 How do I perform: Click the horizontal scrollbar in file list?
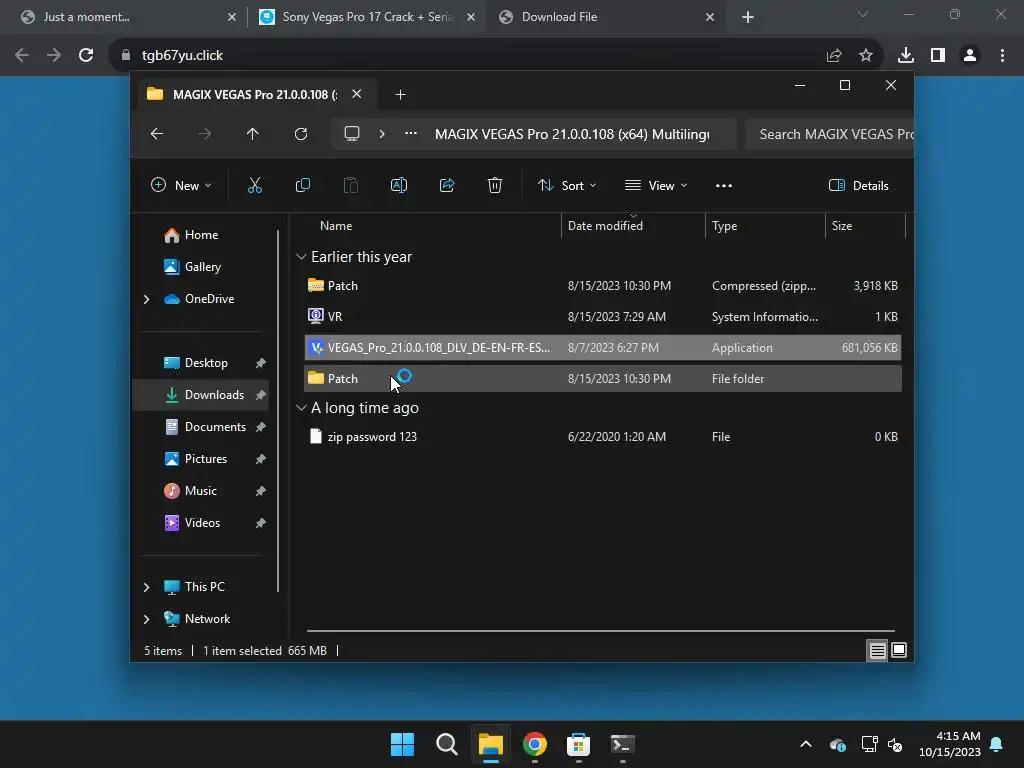(601, 631)
